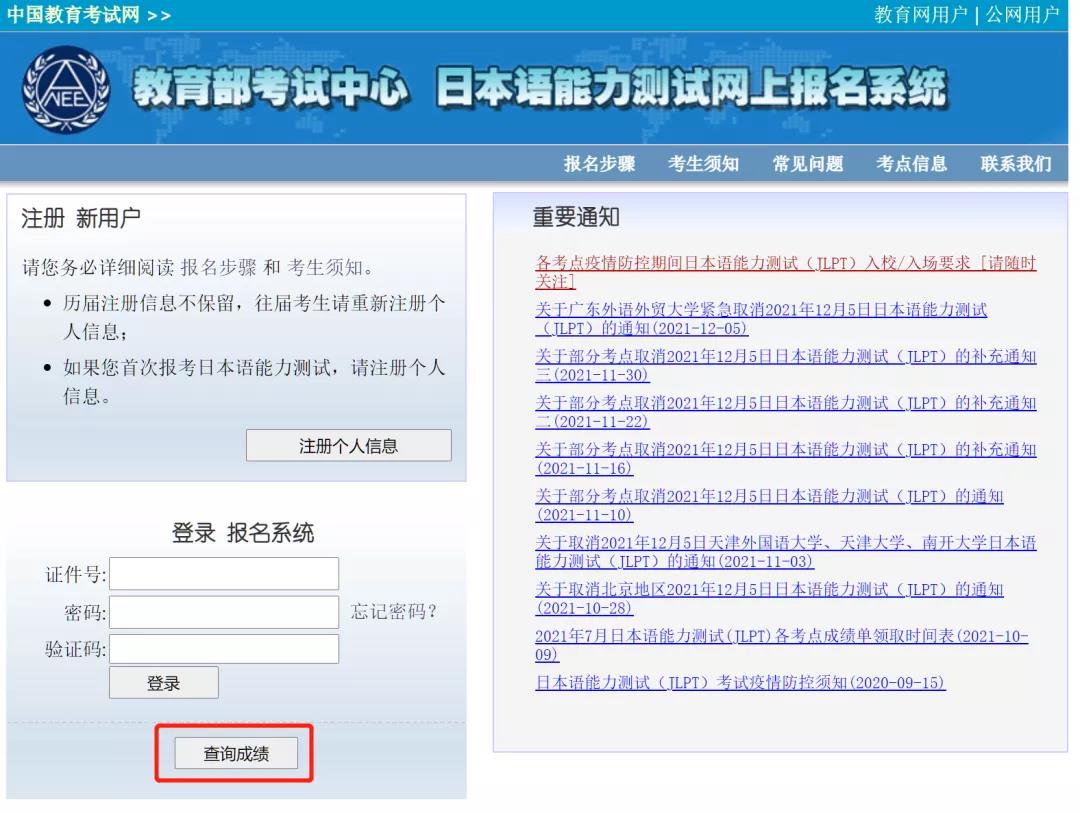Open 补充通知二 (2021-11-22) notice
Viewport: 1080px width, 813px height.
(786, 412)
